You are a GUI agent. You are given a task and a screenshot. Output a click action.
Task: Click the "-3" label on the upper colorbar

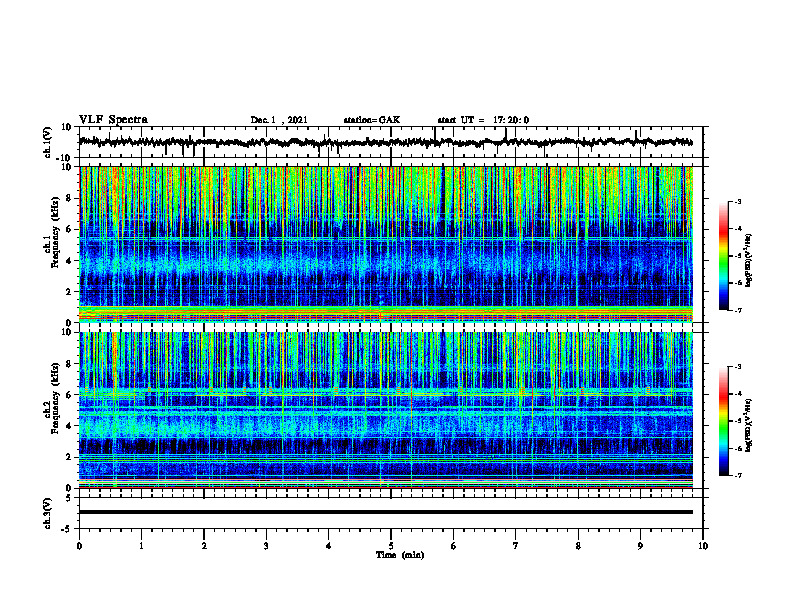pyautogui.click(x=737, y=202)
